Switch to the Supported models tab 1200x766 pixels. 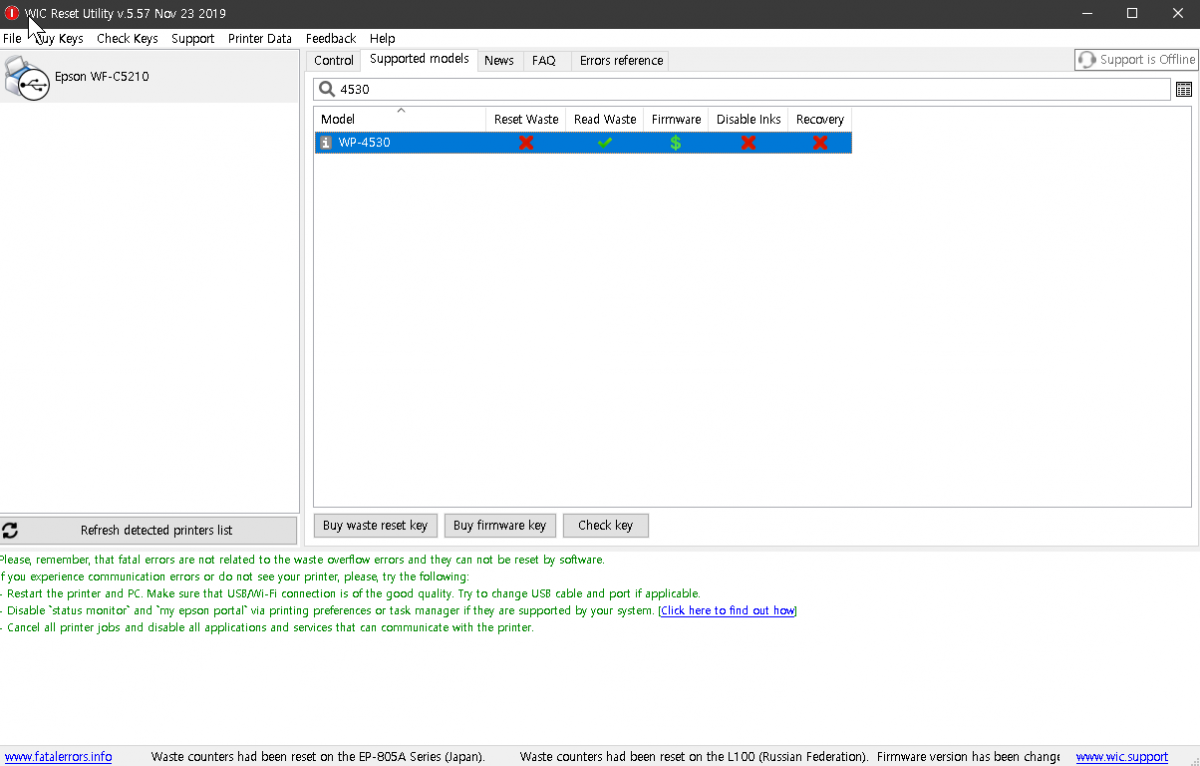point(419,59)
